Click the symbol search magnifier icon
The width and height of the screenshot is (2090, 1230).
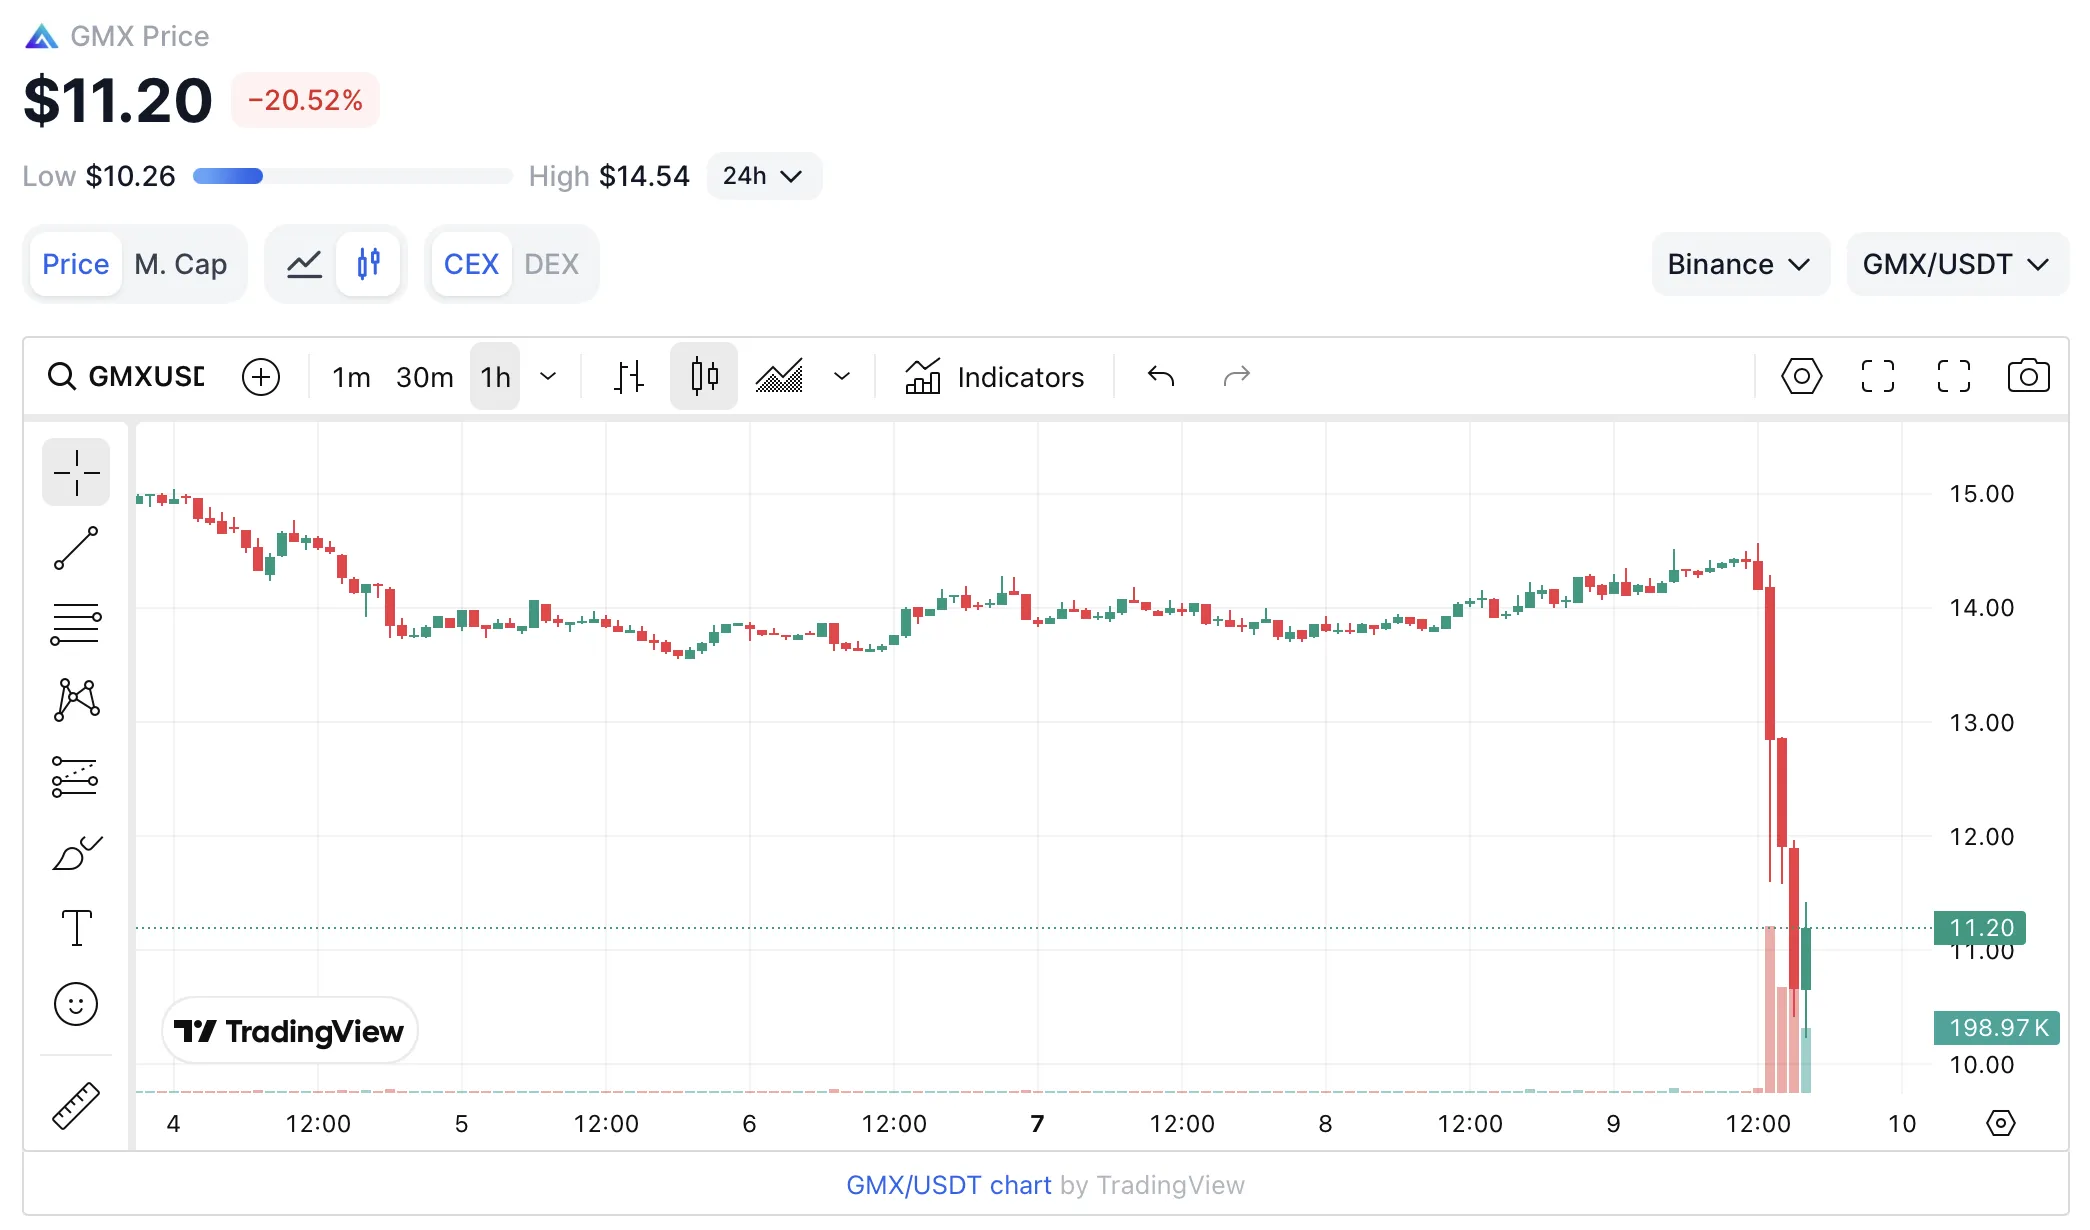62,377
